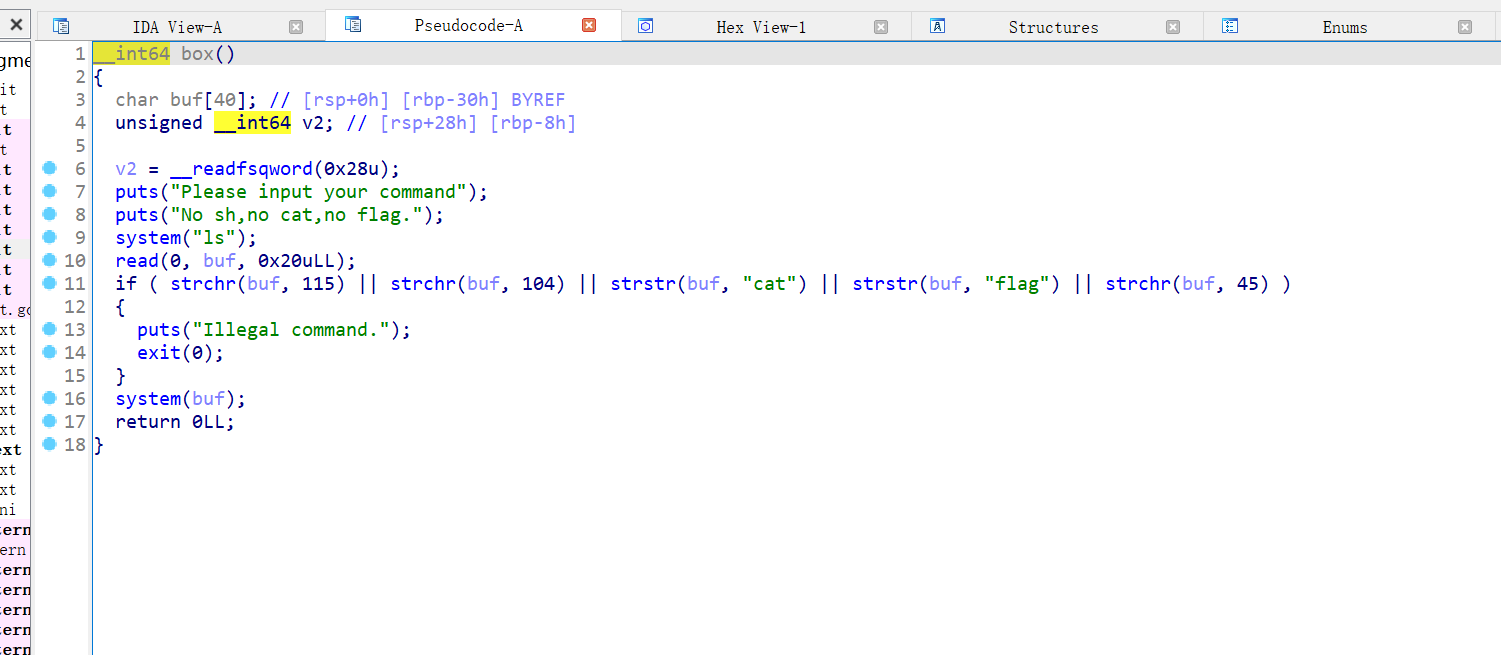Click the system(buf) call on line 16
The width and height of the screenshot is (1501, 655).
[180, 399]
